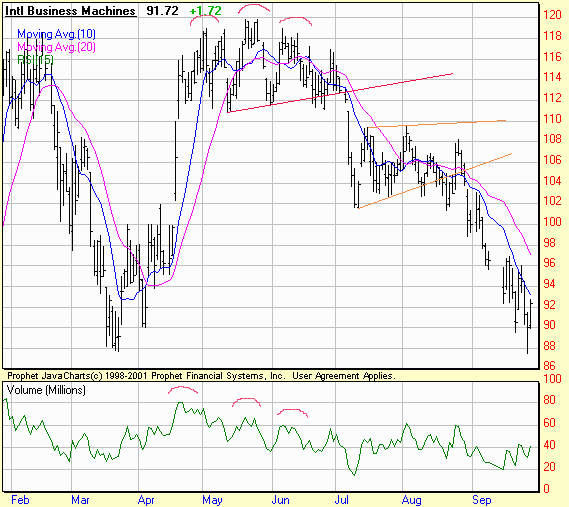569x507 pixels.
Task: Click the 'Jun' month label
Action: point(281,500)
